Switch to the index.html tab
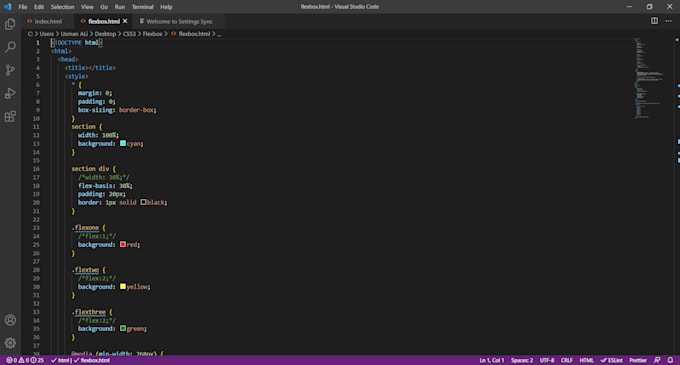Screen dimensions: 680x365 tap(48, 21)
